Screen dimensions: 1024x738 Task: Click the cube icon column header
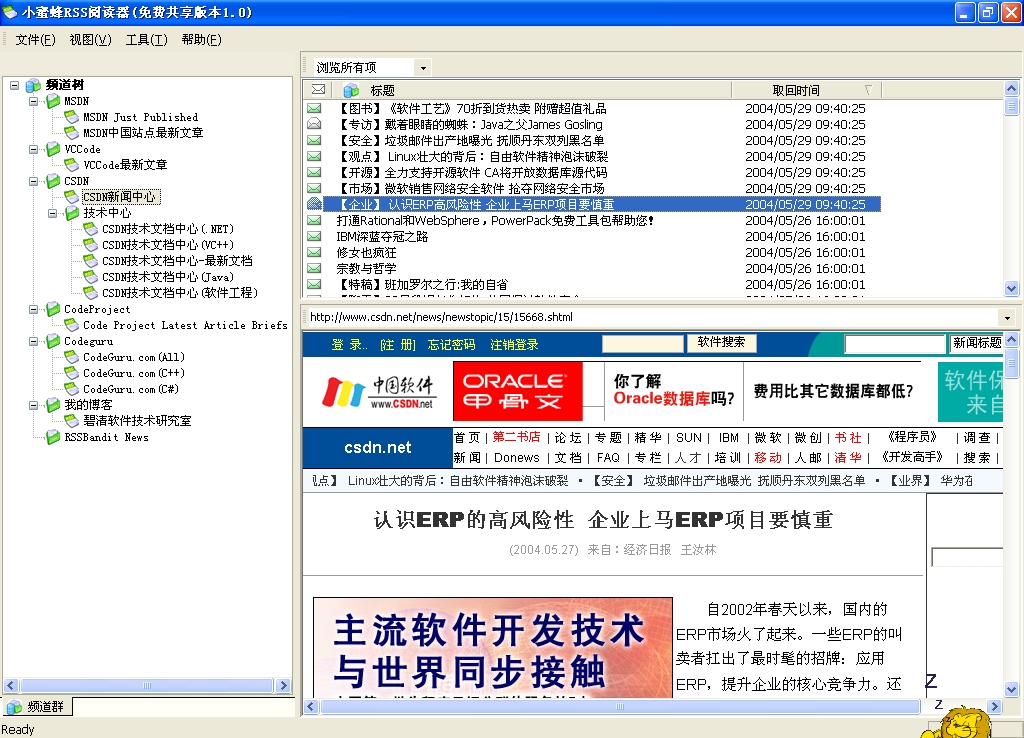(x=351, y=90)
